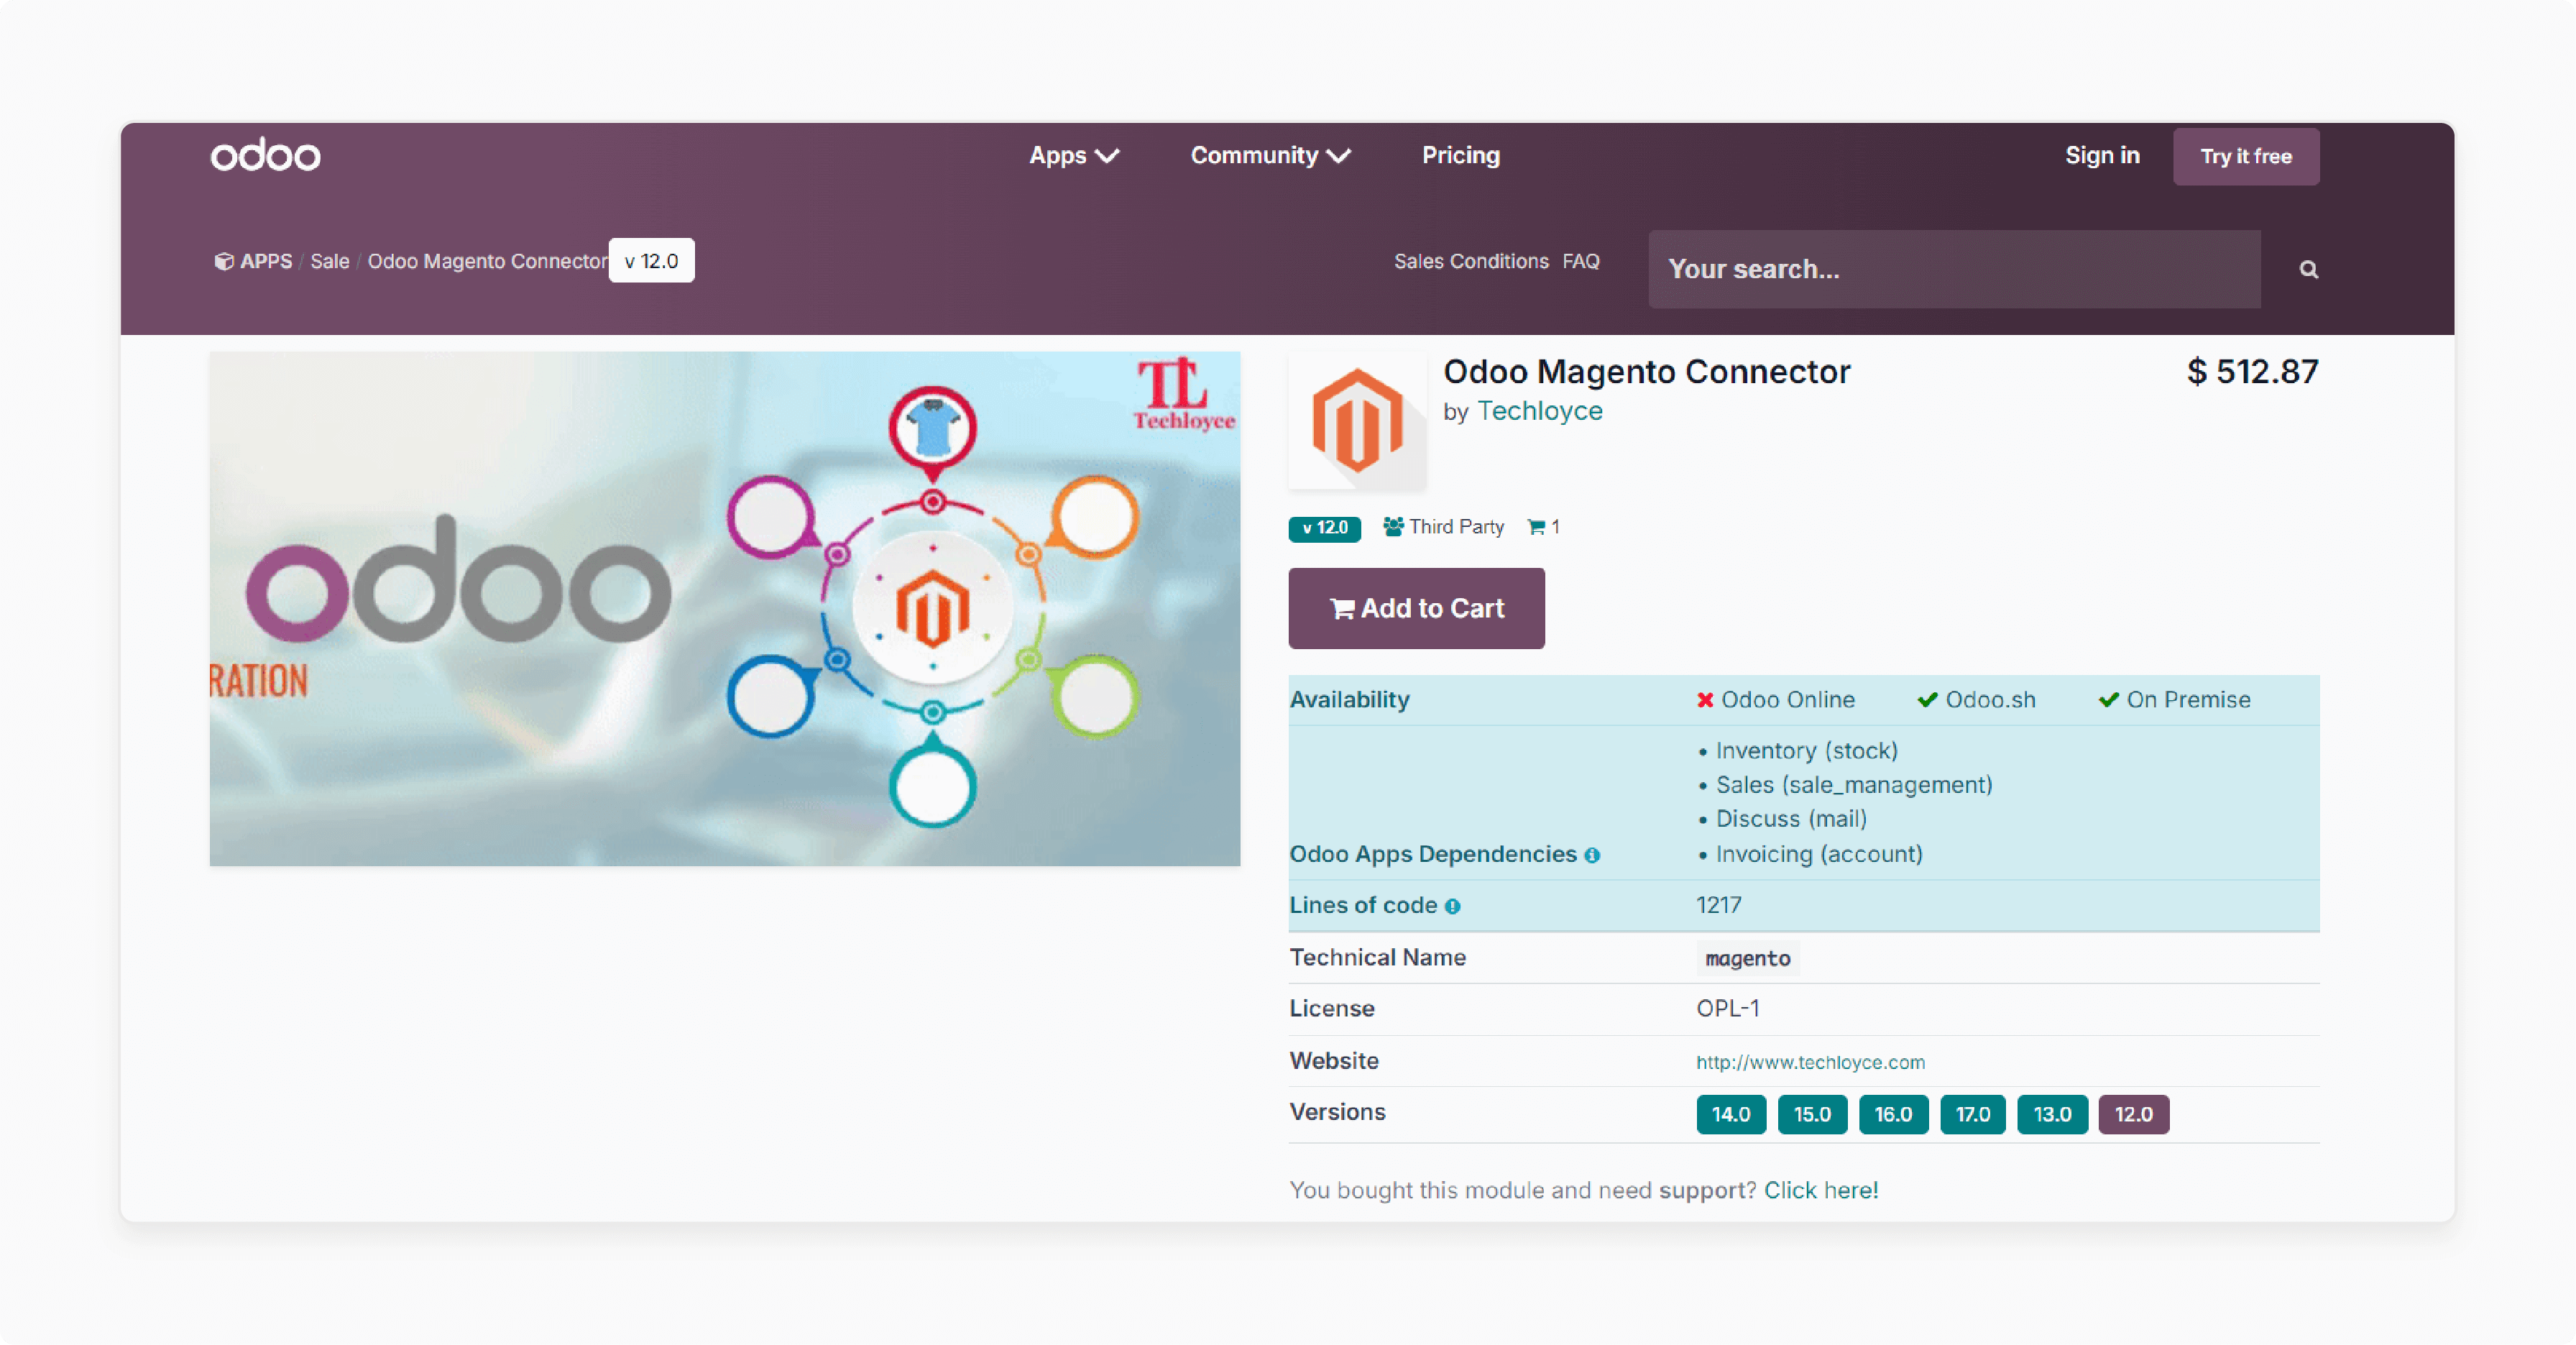
Task: Switch to version 16.0
Action: [1893, 1114]
